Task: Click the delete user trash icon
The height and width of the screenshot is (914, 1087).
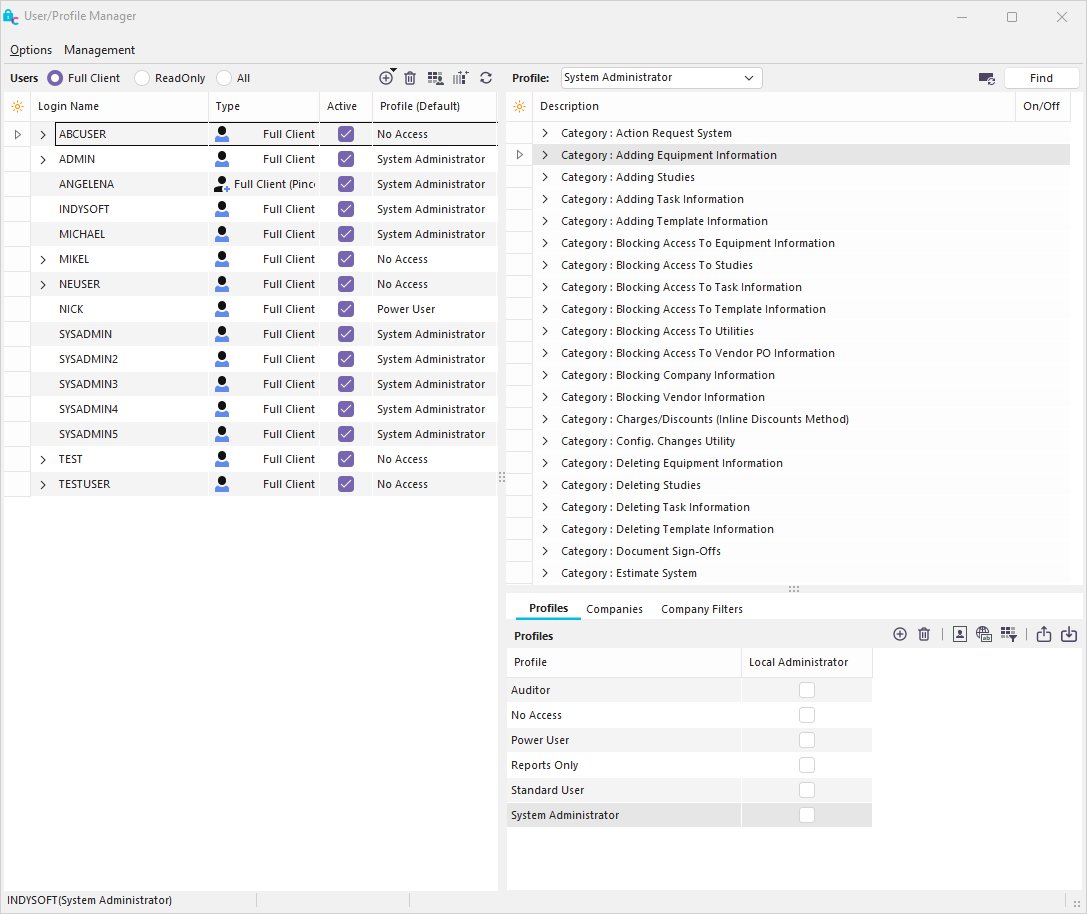Action: 410,78
